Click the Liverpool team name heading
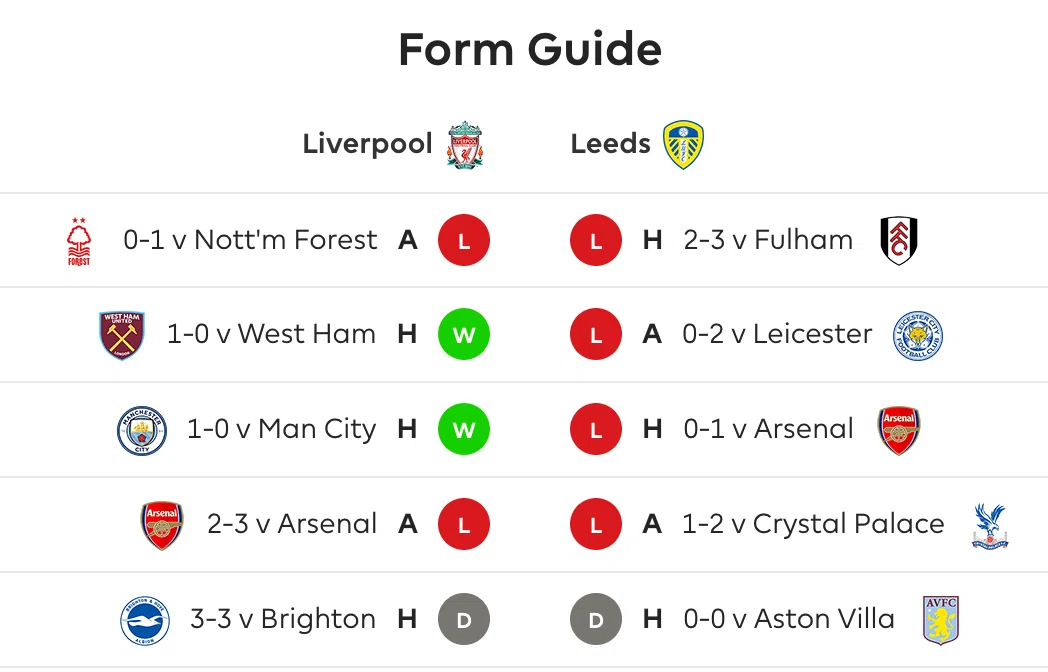This screenshot has height=672, width=1048. point(367,144)
